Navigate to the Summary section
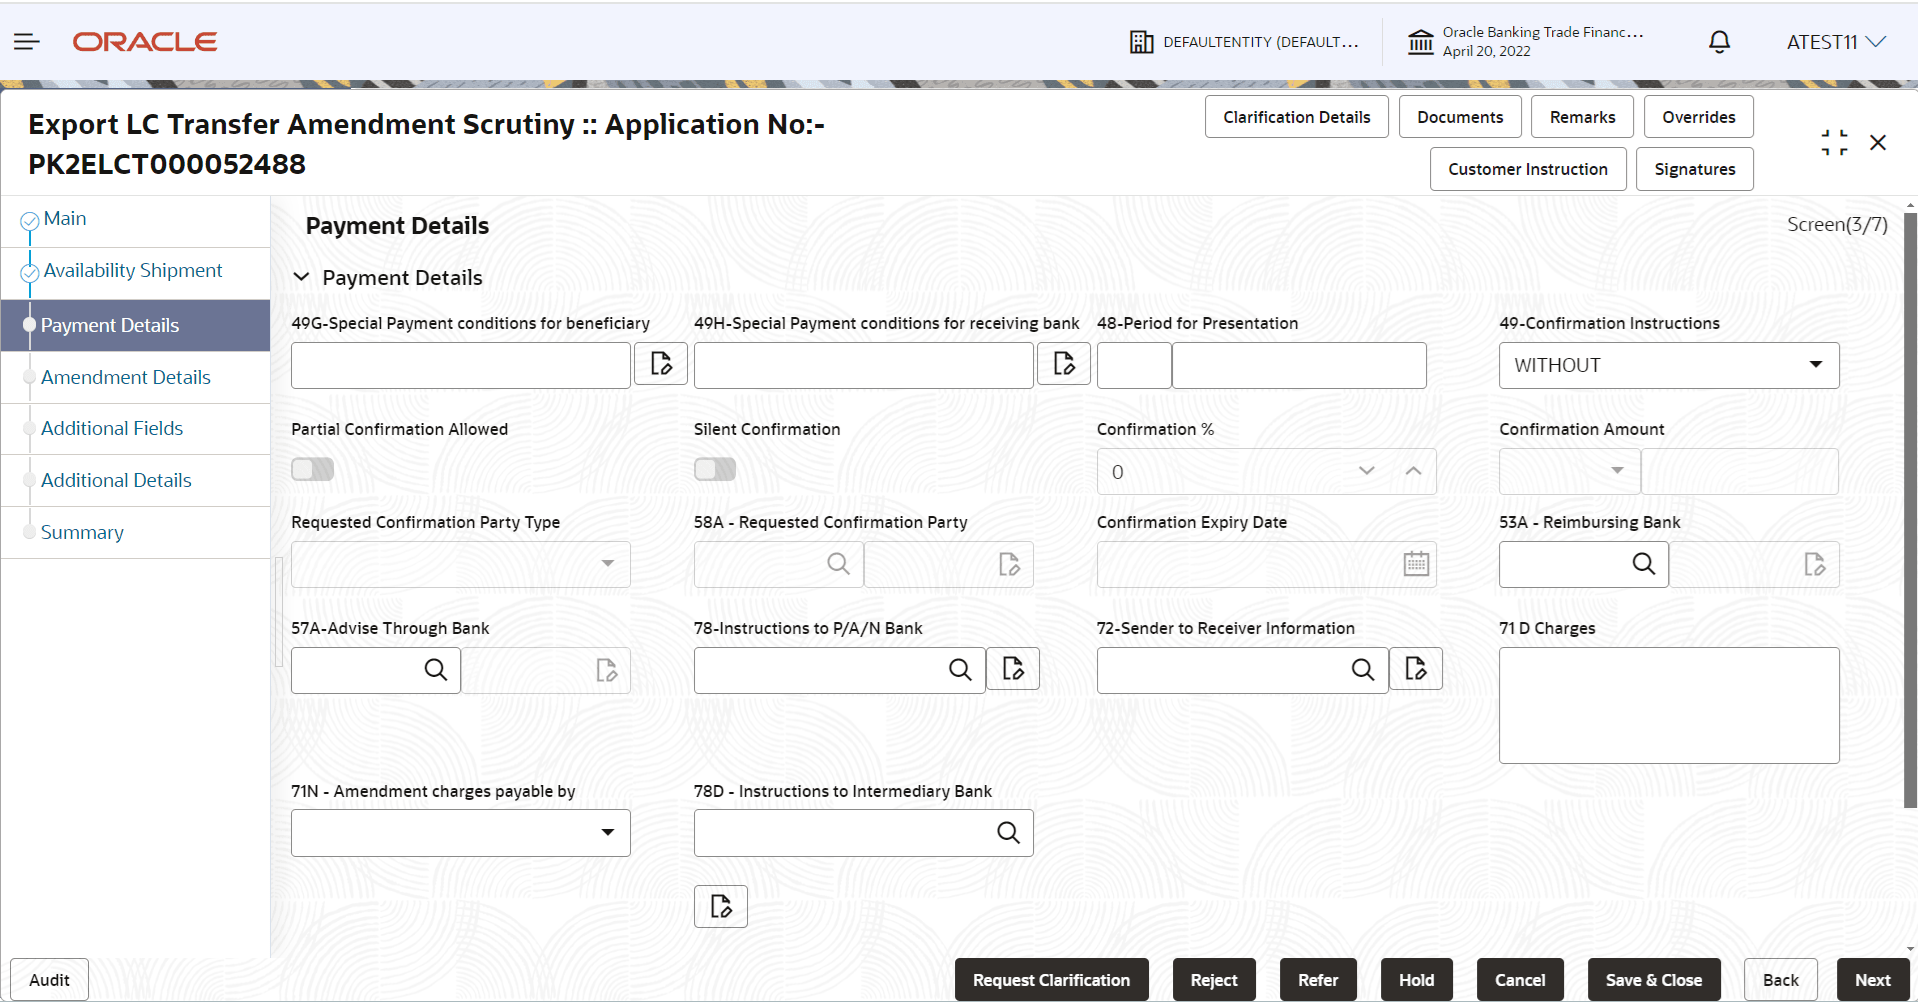Screen dimensions: 1918x1002 tap(81, 531)
